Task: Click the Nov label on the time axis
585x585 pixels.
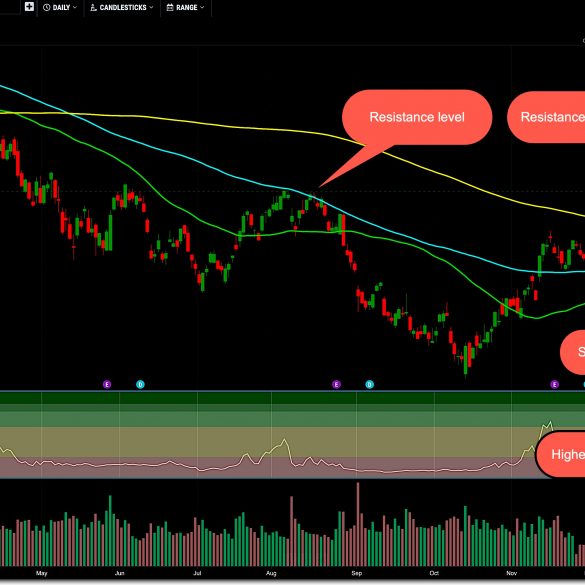Action: click(x=512, y=573)
